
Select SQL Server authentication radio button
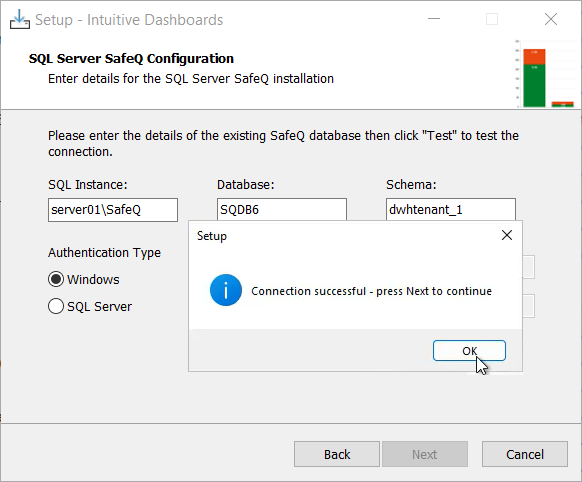(x=56, y=306)
